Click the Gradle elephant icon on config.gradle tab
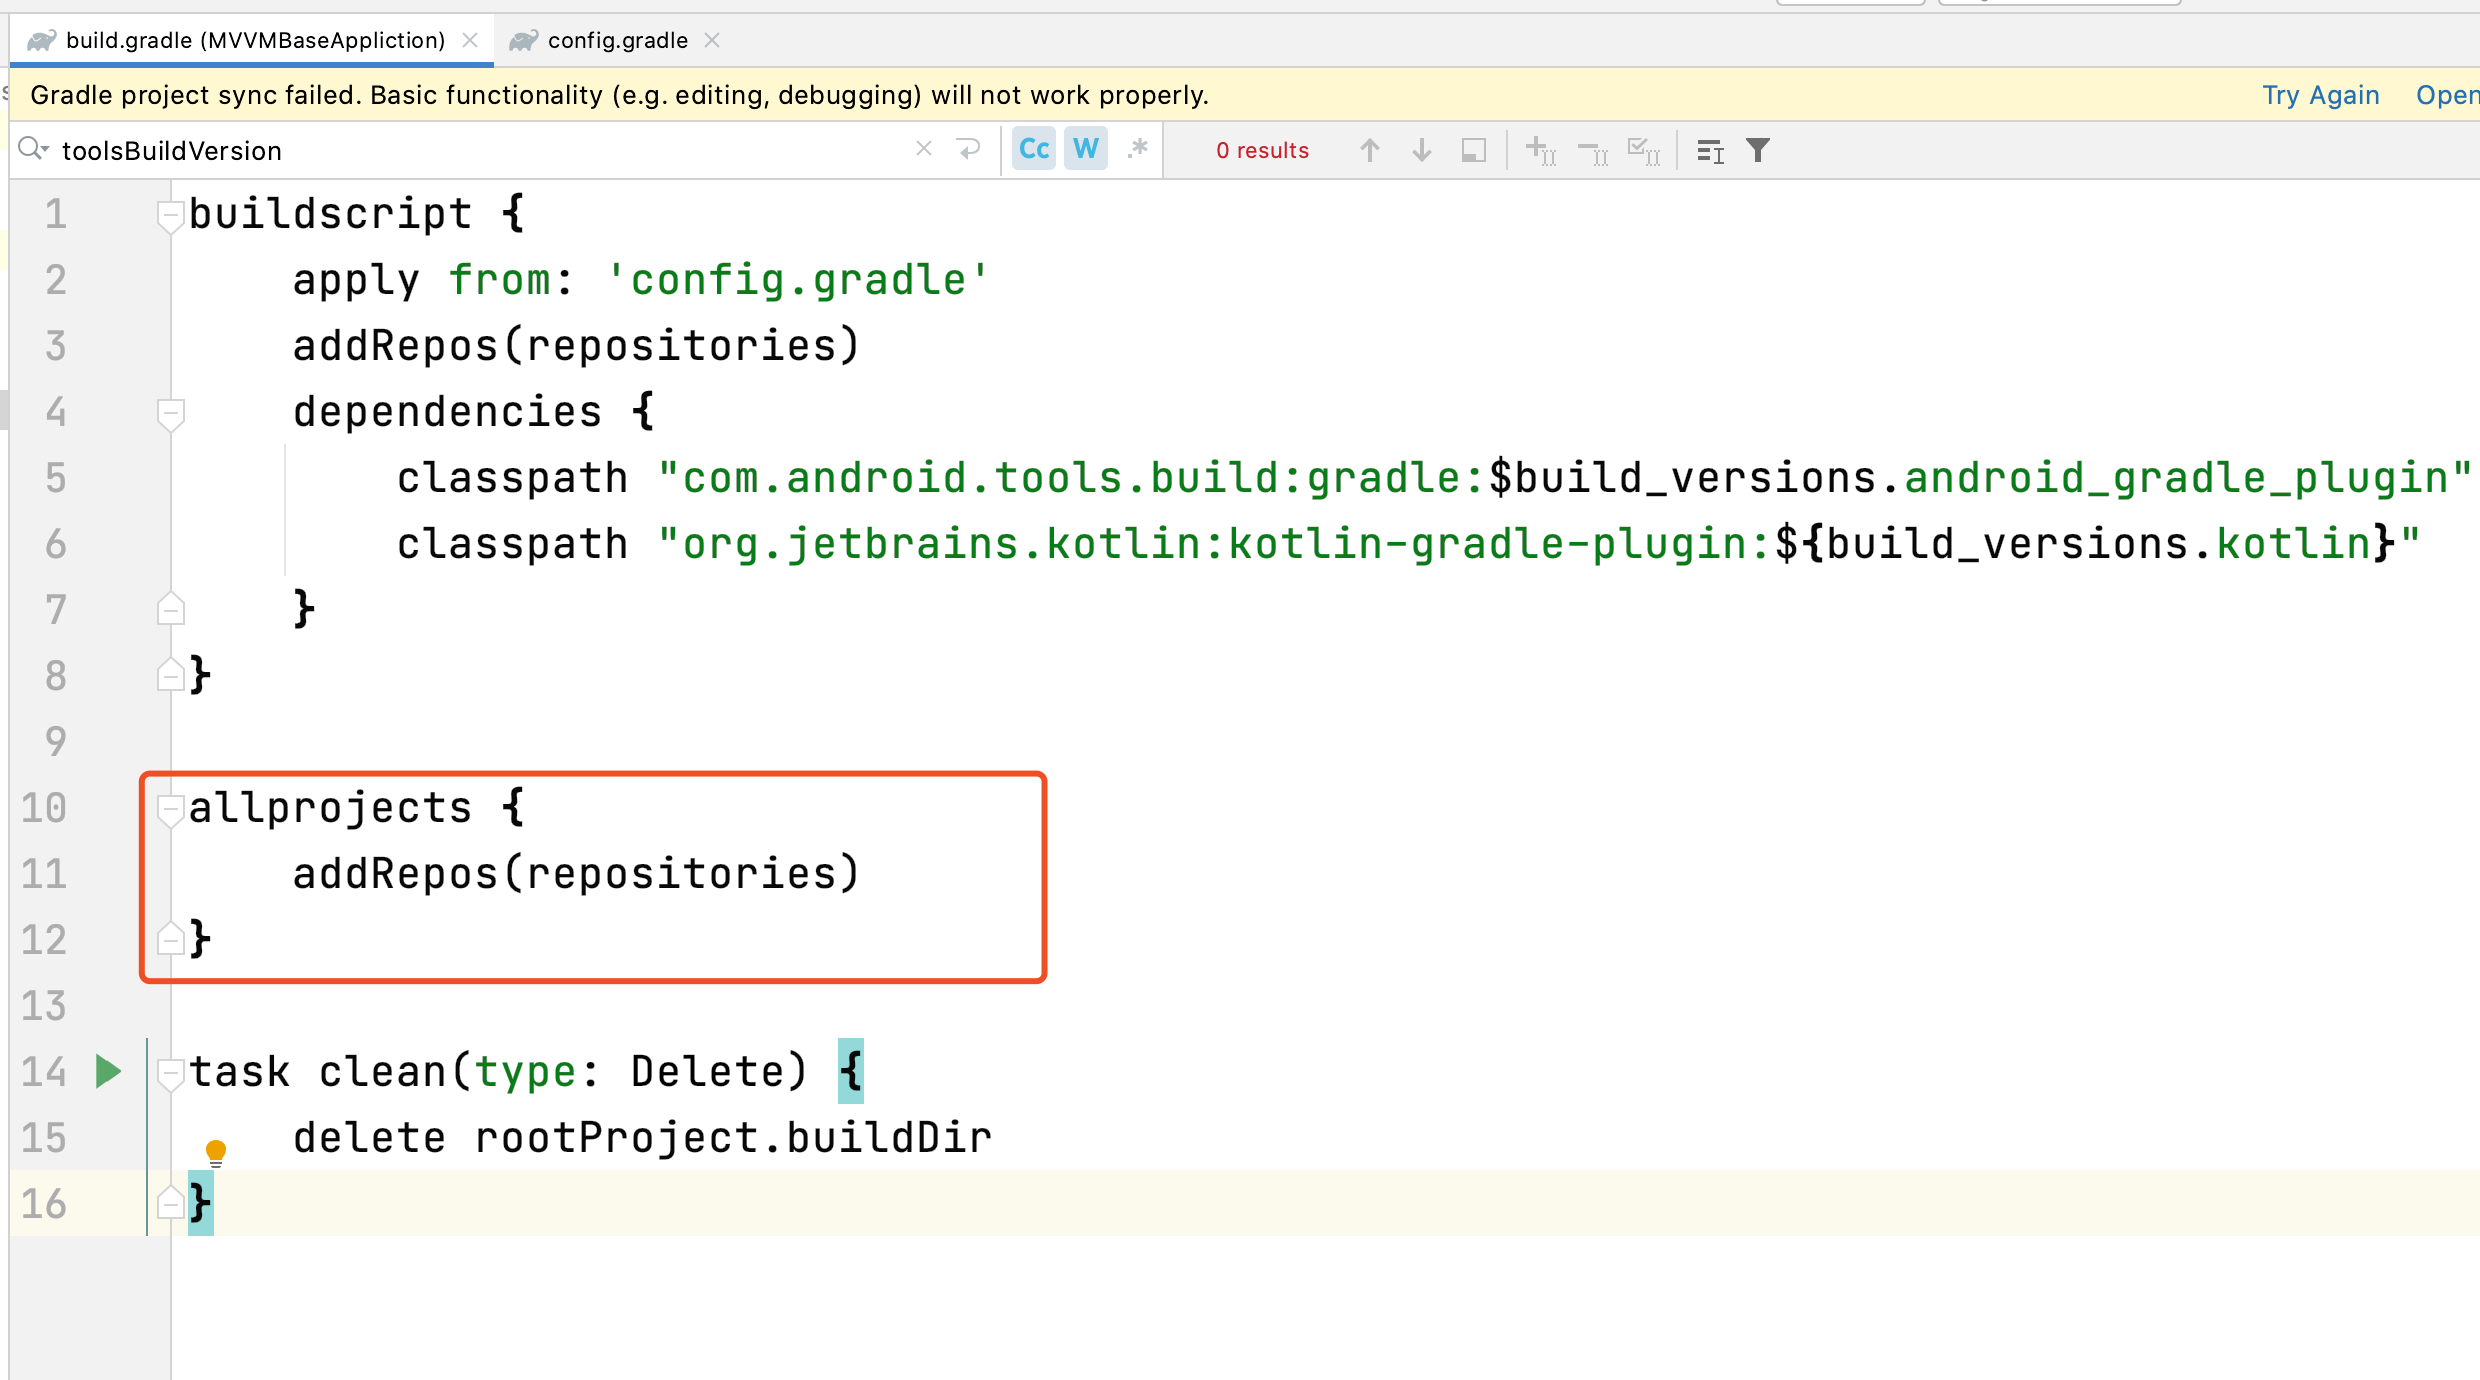 click(523, 40)
